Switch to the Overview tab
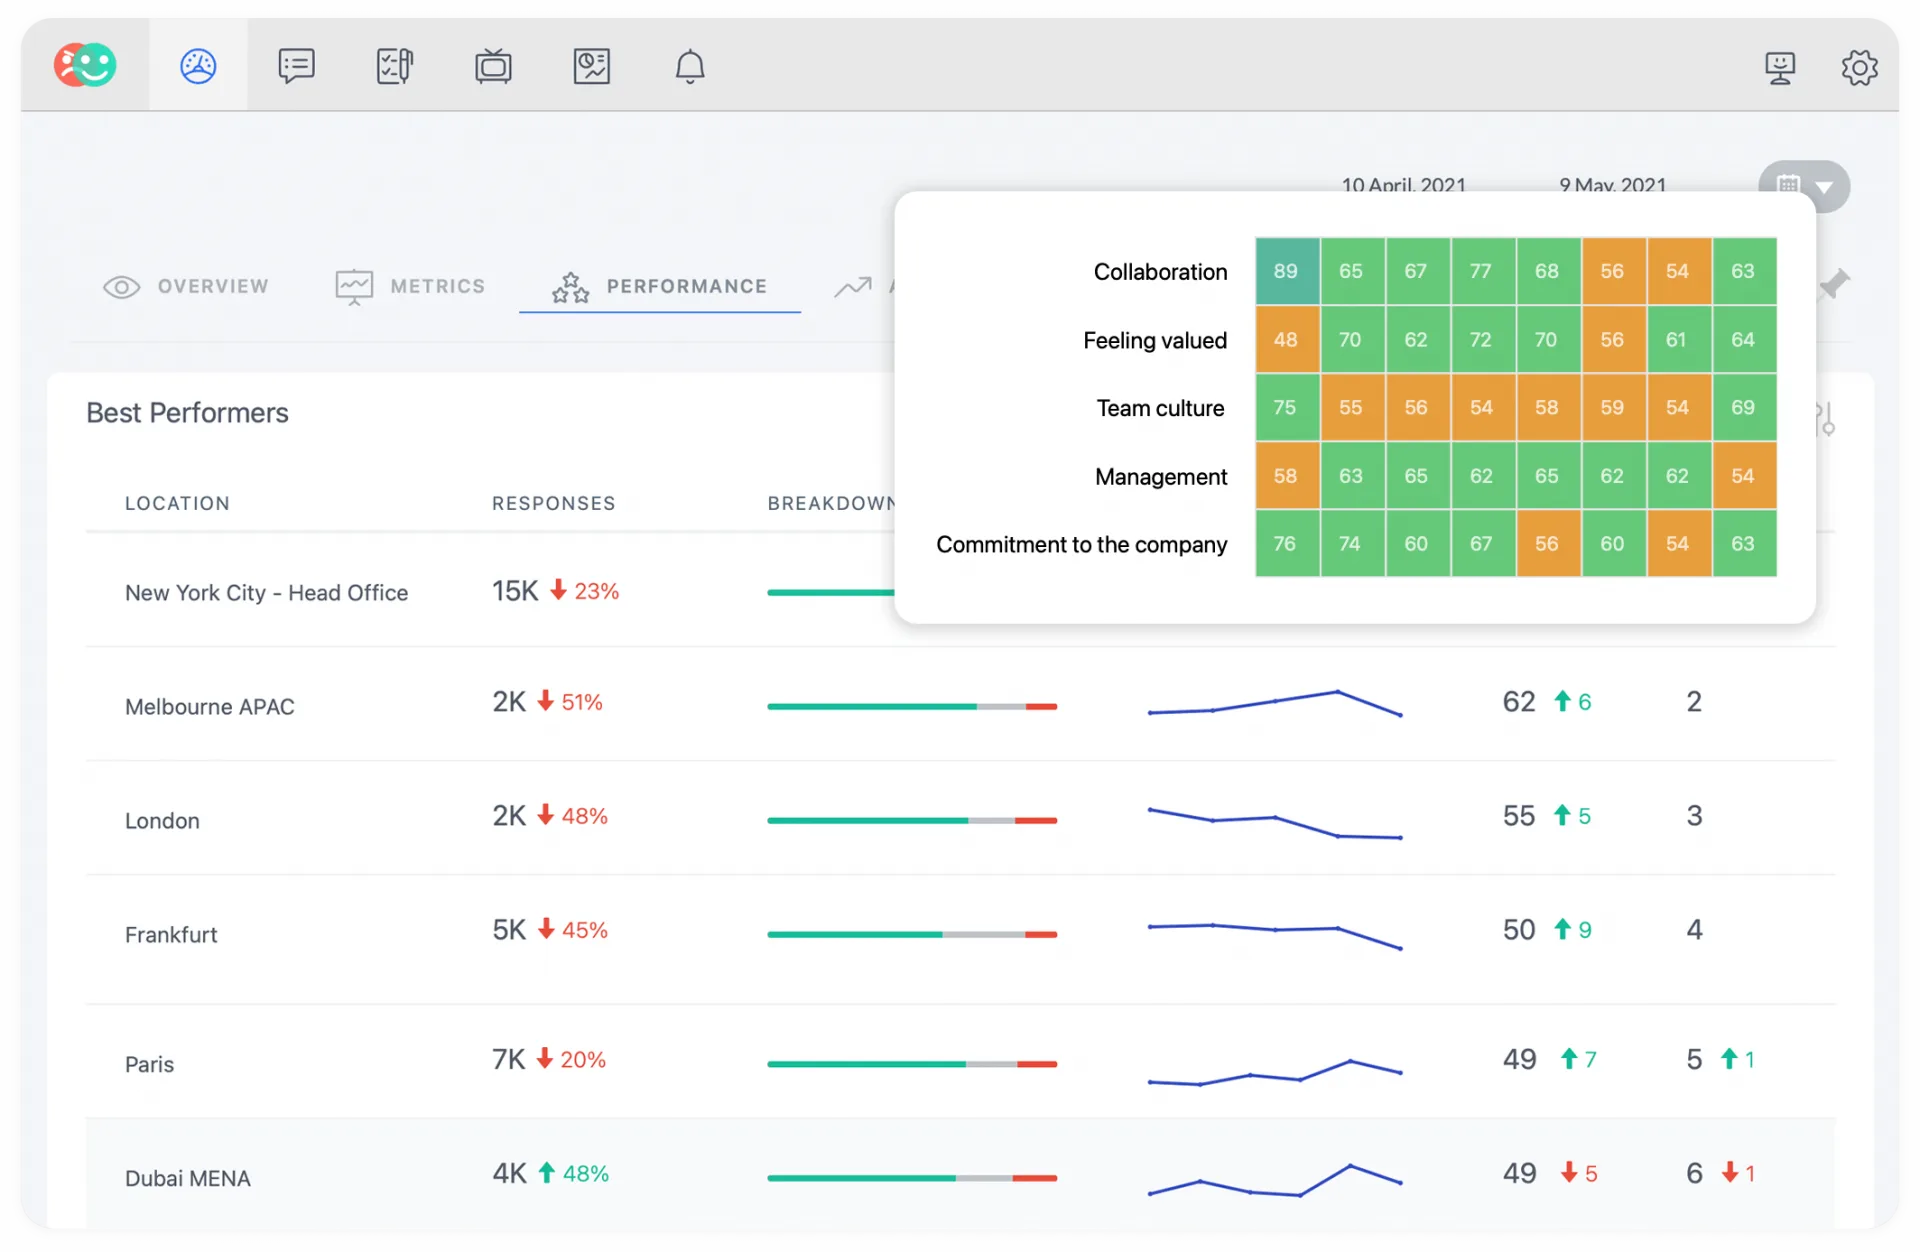 187,287
